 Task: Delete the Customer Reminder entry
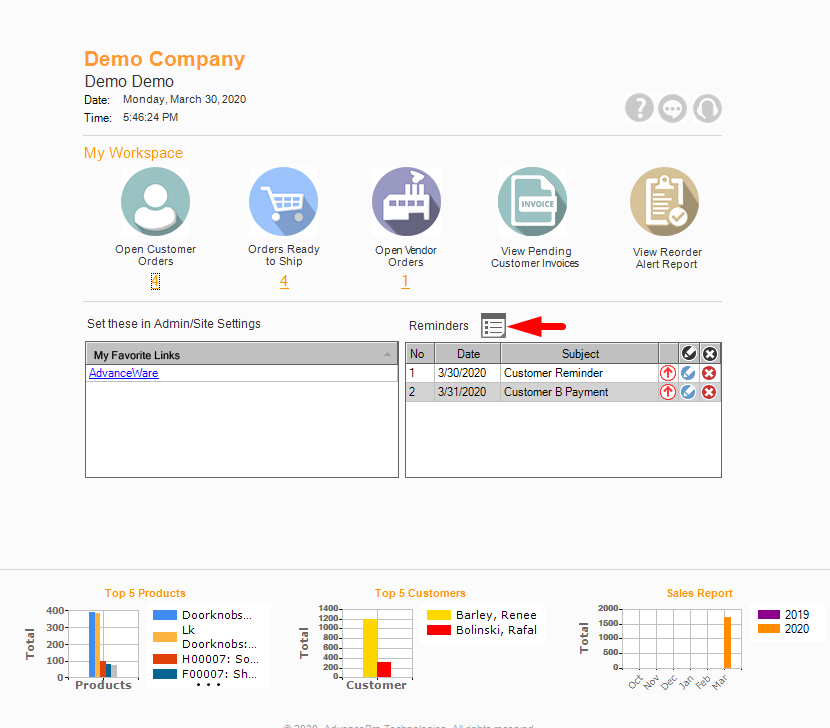[709, 373]
